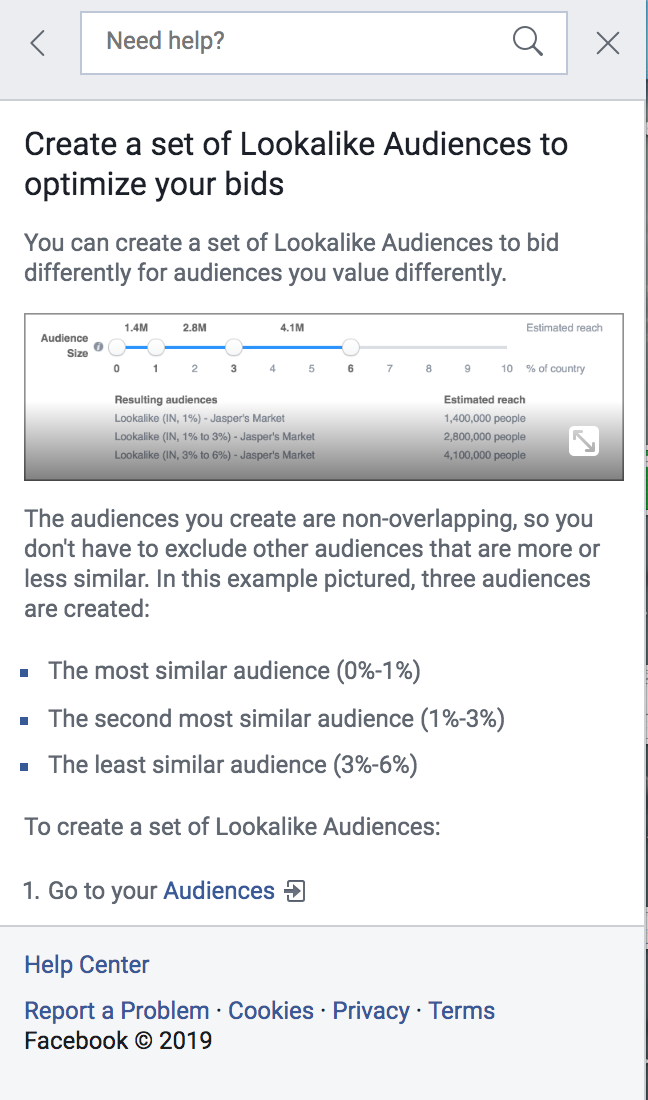Open the Terms link

click(461, 1010)
